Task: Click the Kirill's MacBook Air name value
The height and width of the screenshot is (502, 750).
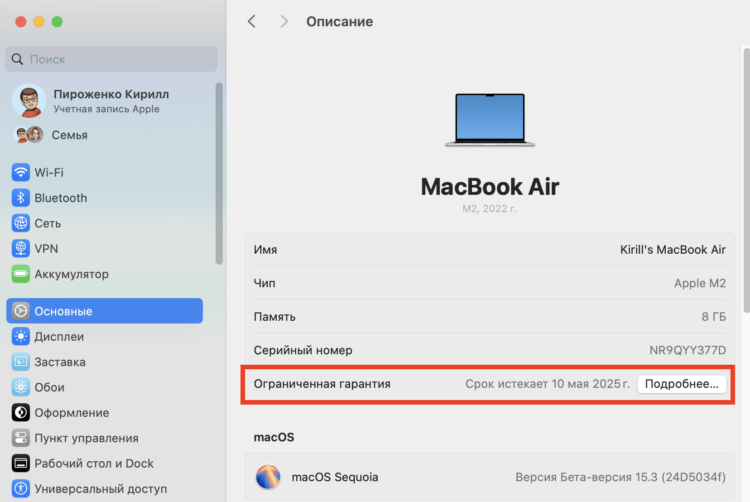Action: pos(673,250)
